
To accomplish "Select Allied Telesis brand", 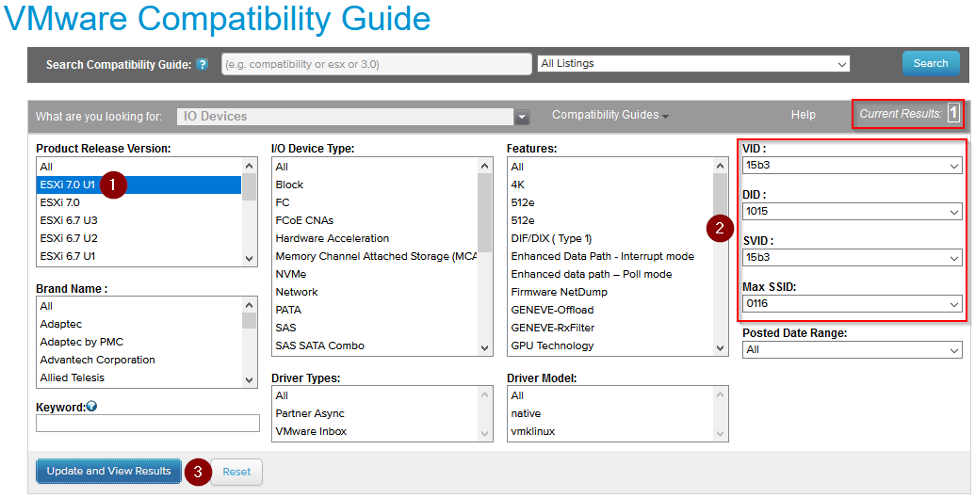I will coord(139,378).
